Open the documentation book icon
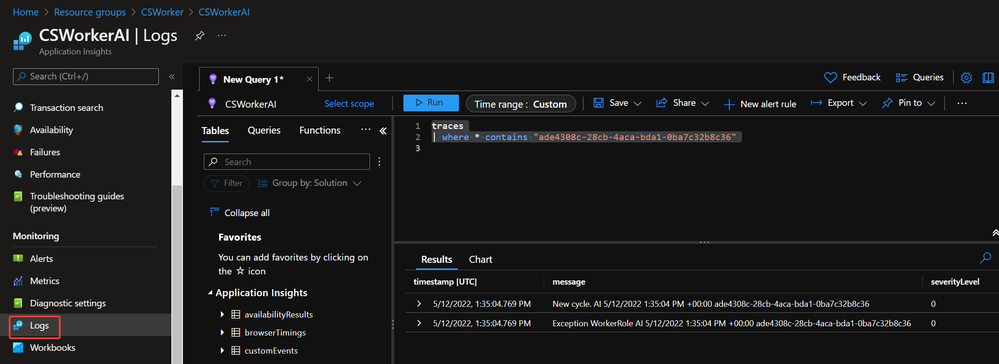Viewport: 999px width, 364px height. click(988, 78)
